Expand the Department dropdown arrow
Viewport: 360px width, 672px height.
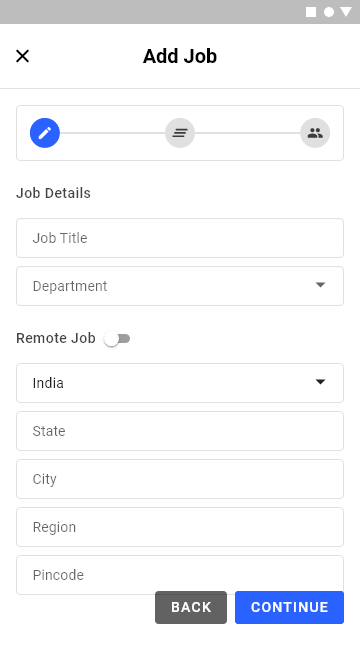coord(320,285)
